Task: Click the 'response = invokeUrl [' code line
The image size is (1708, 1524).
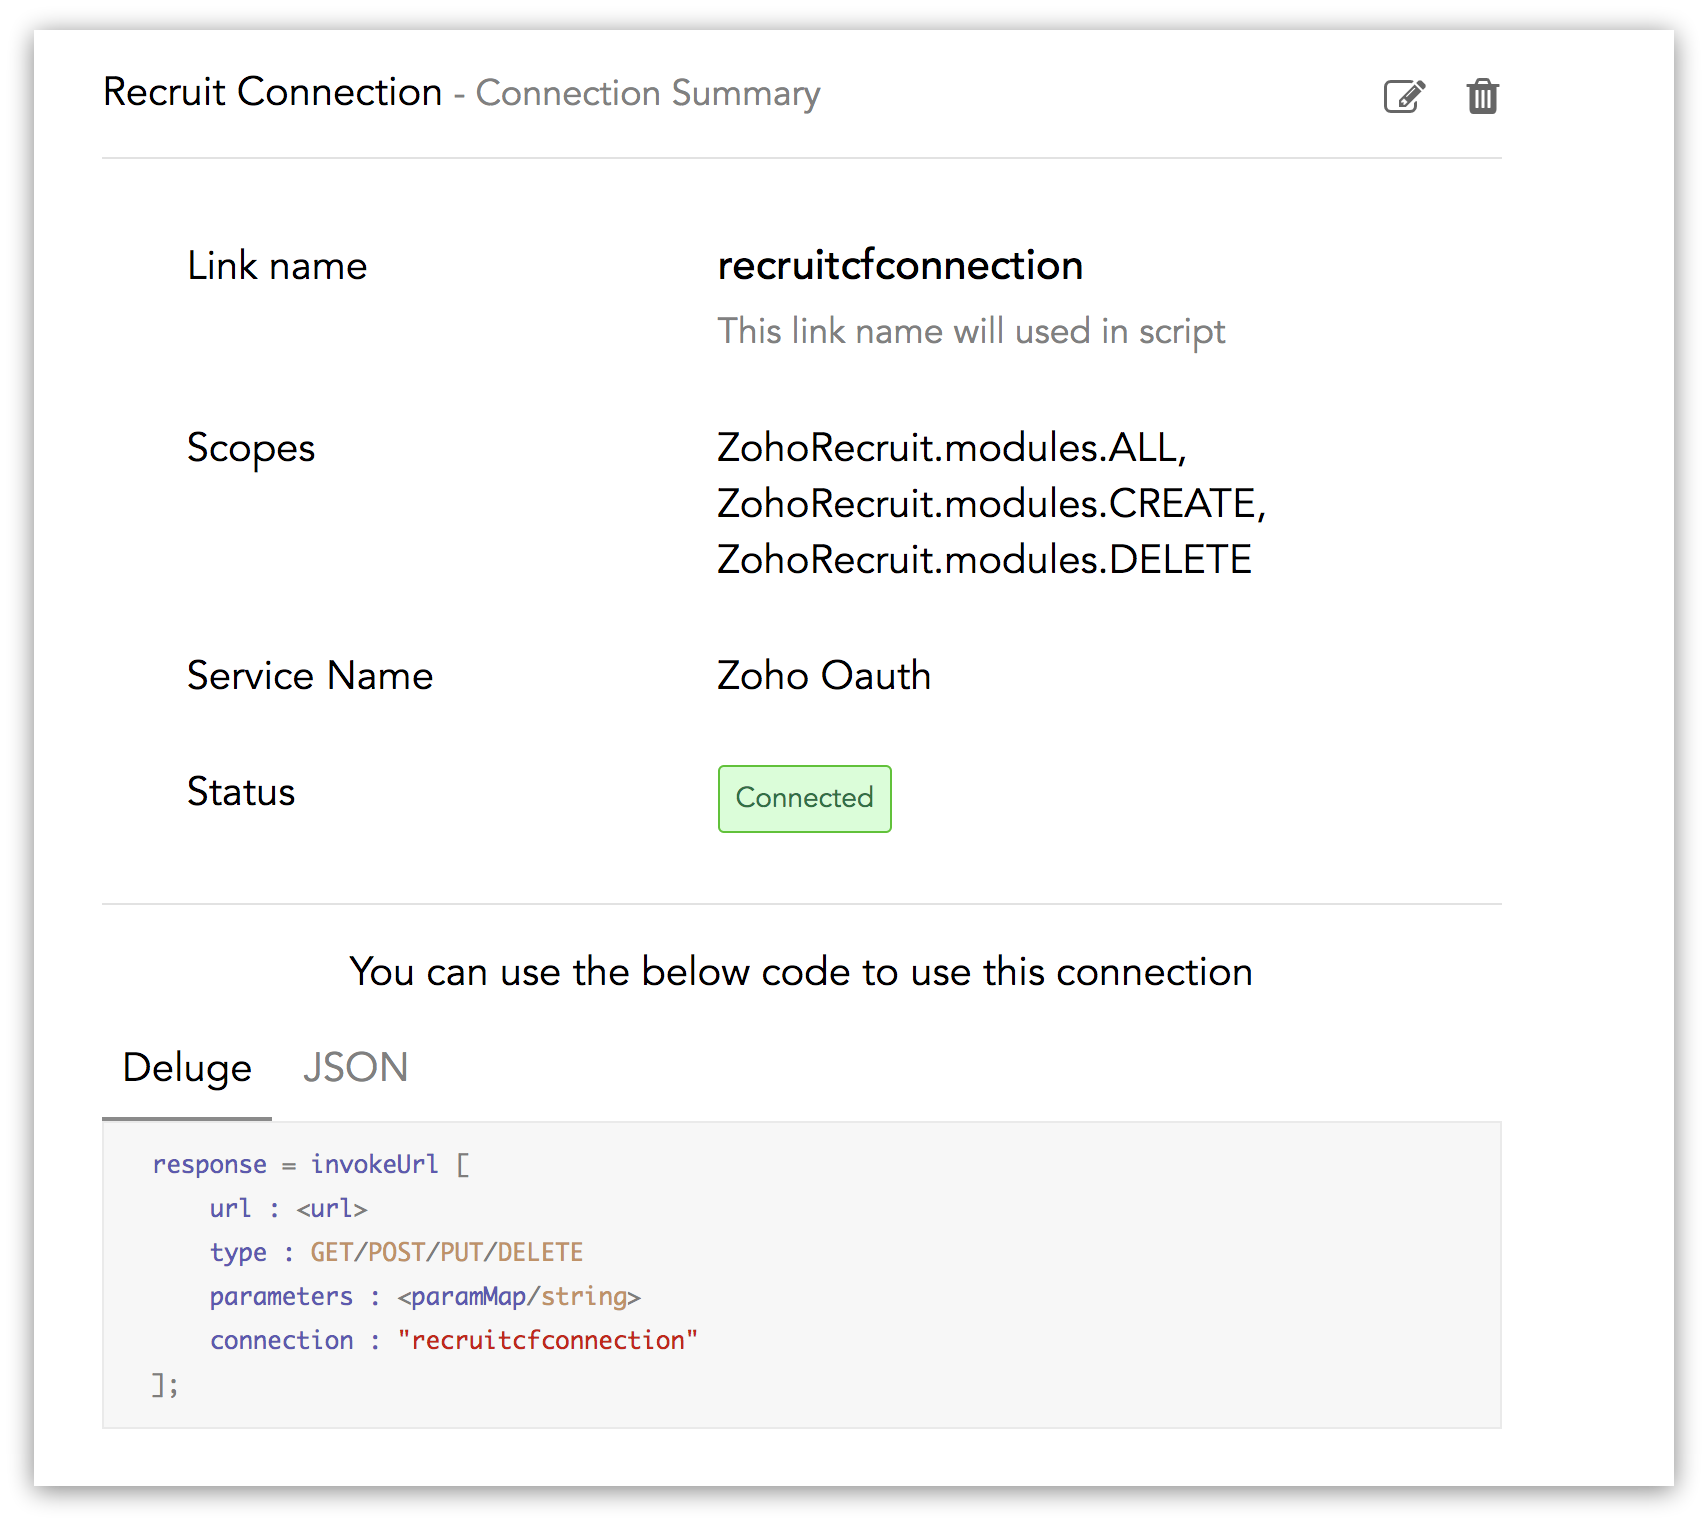Action: coord(311,1164)
